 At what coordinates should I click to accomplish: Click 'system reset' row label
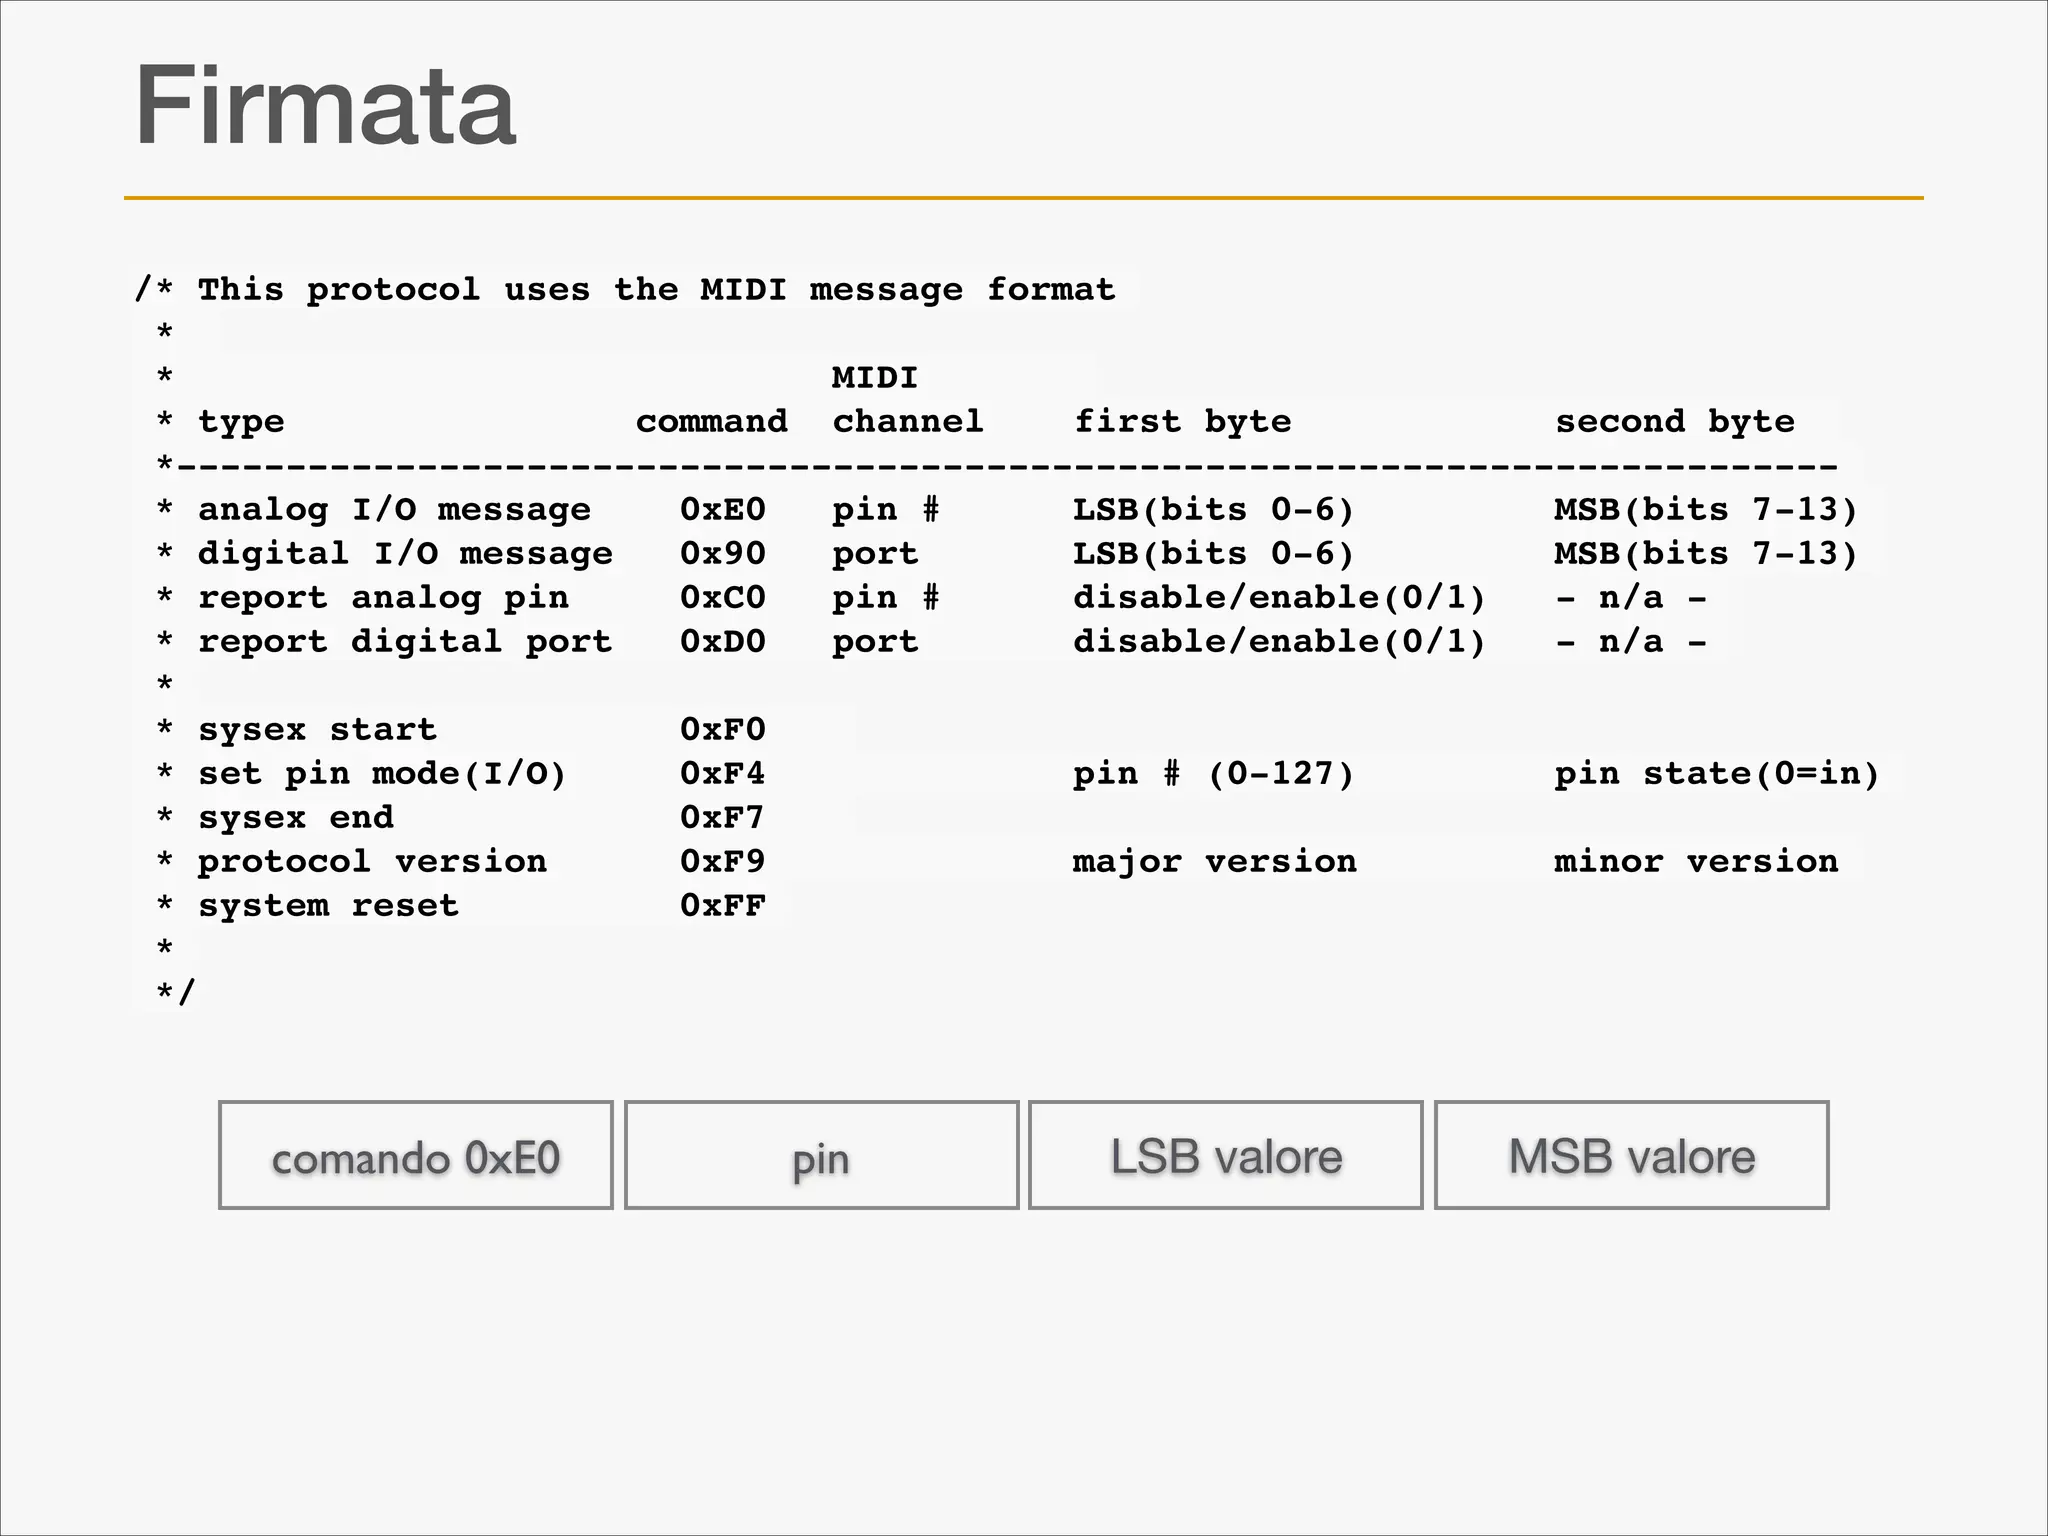pos(328,906)
